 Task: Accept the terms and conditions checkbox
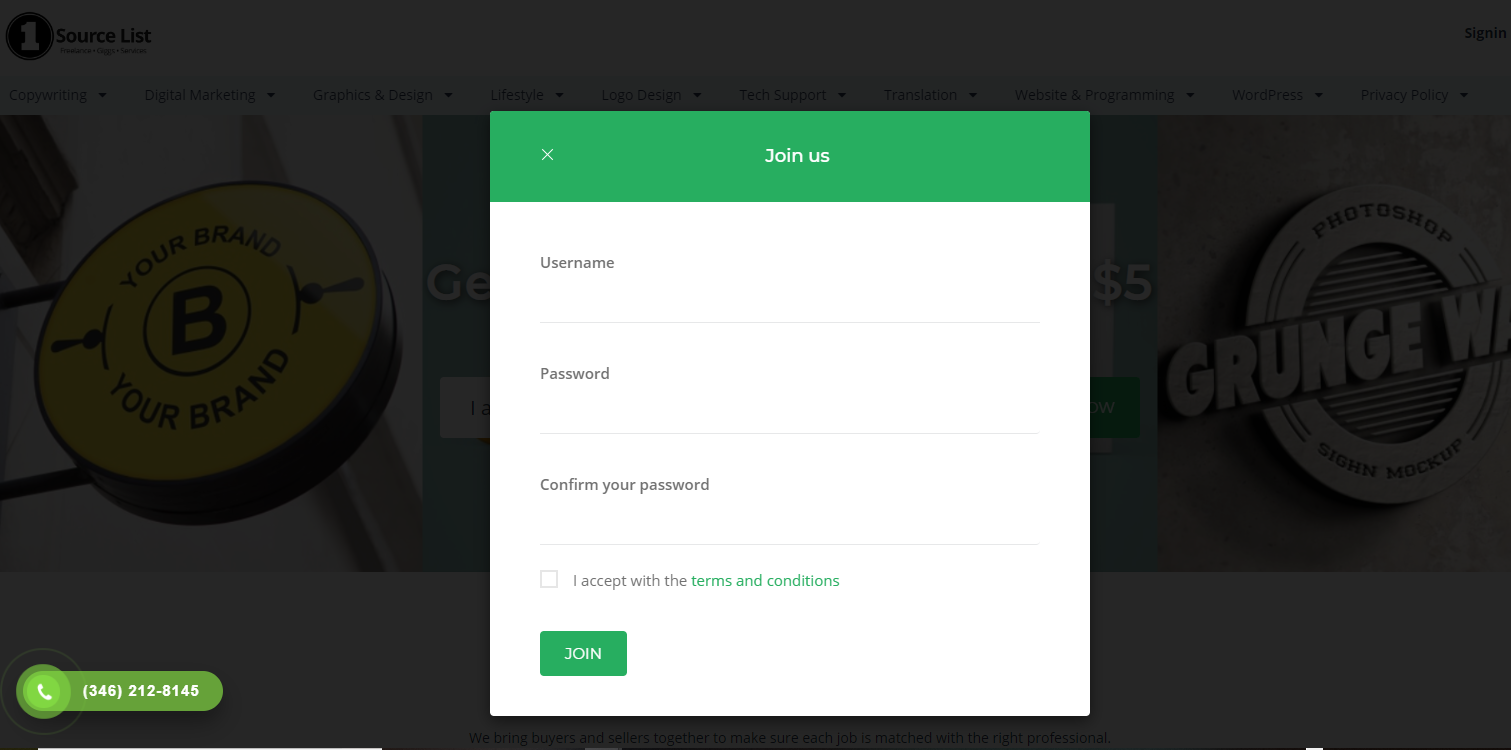tap(549, 579)
